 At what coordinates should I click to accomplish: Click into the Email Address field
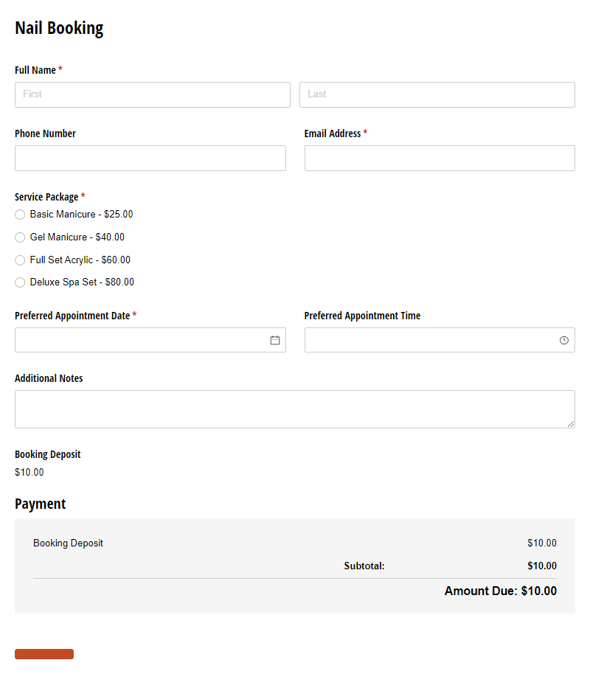(x=440, y=158)
